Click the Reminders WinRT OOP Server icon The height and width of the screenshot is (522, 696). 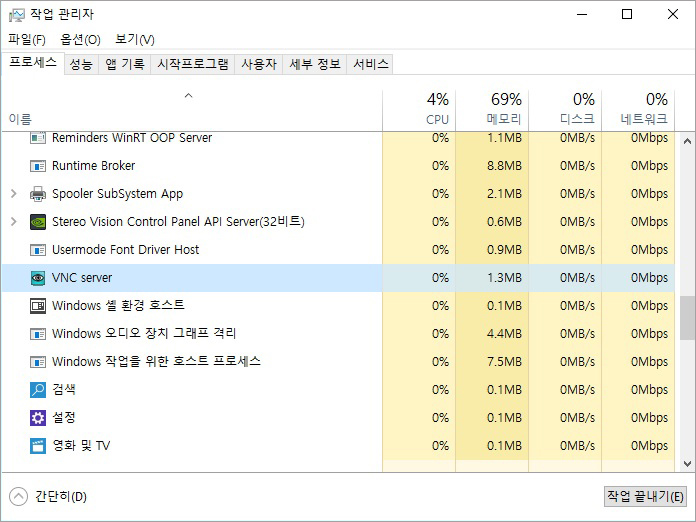click(x=38, y=138)
